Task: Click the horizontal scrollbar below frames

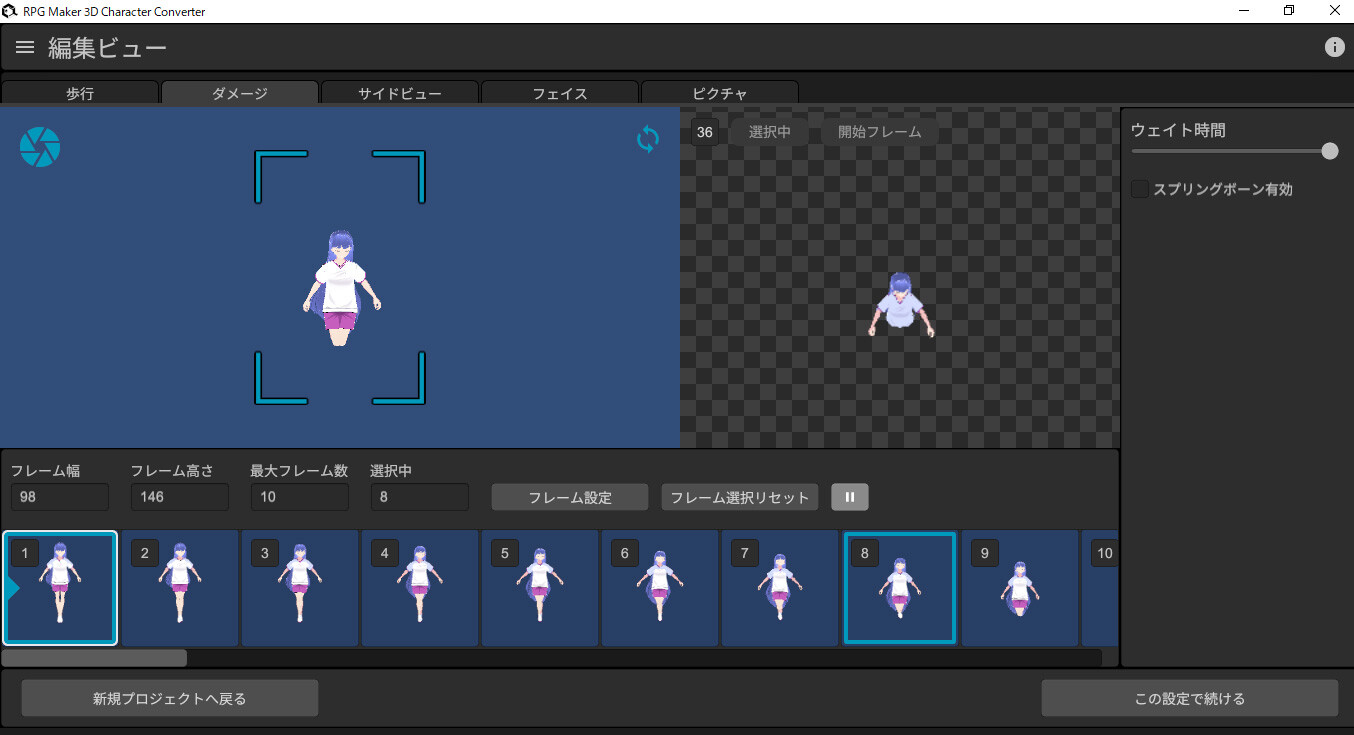Action: pyautogui.click(x=93, y=657)
